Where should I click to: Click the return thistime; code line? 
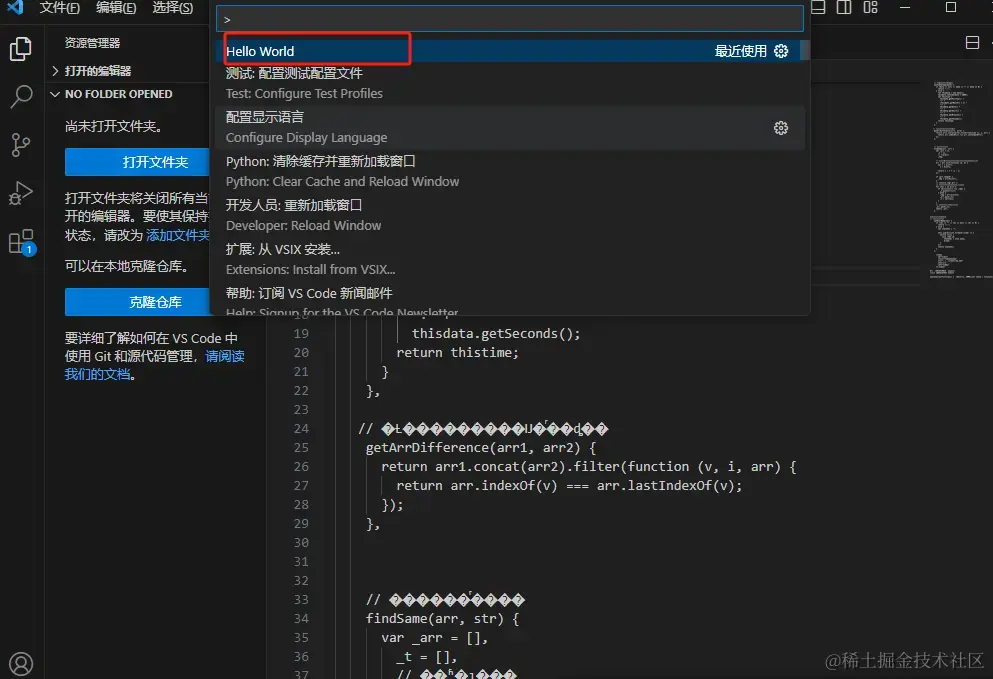coord(458,353)
